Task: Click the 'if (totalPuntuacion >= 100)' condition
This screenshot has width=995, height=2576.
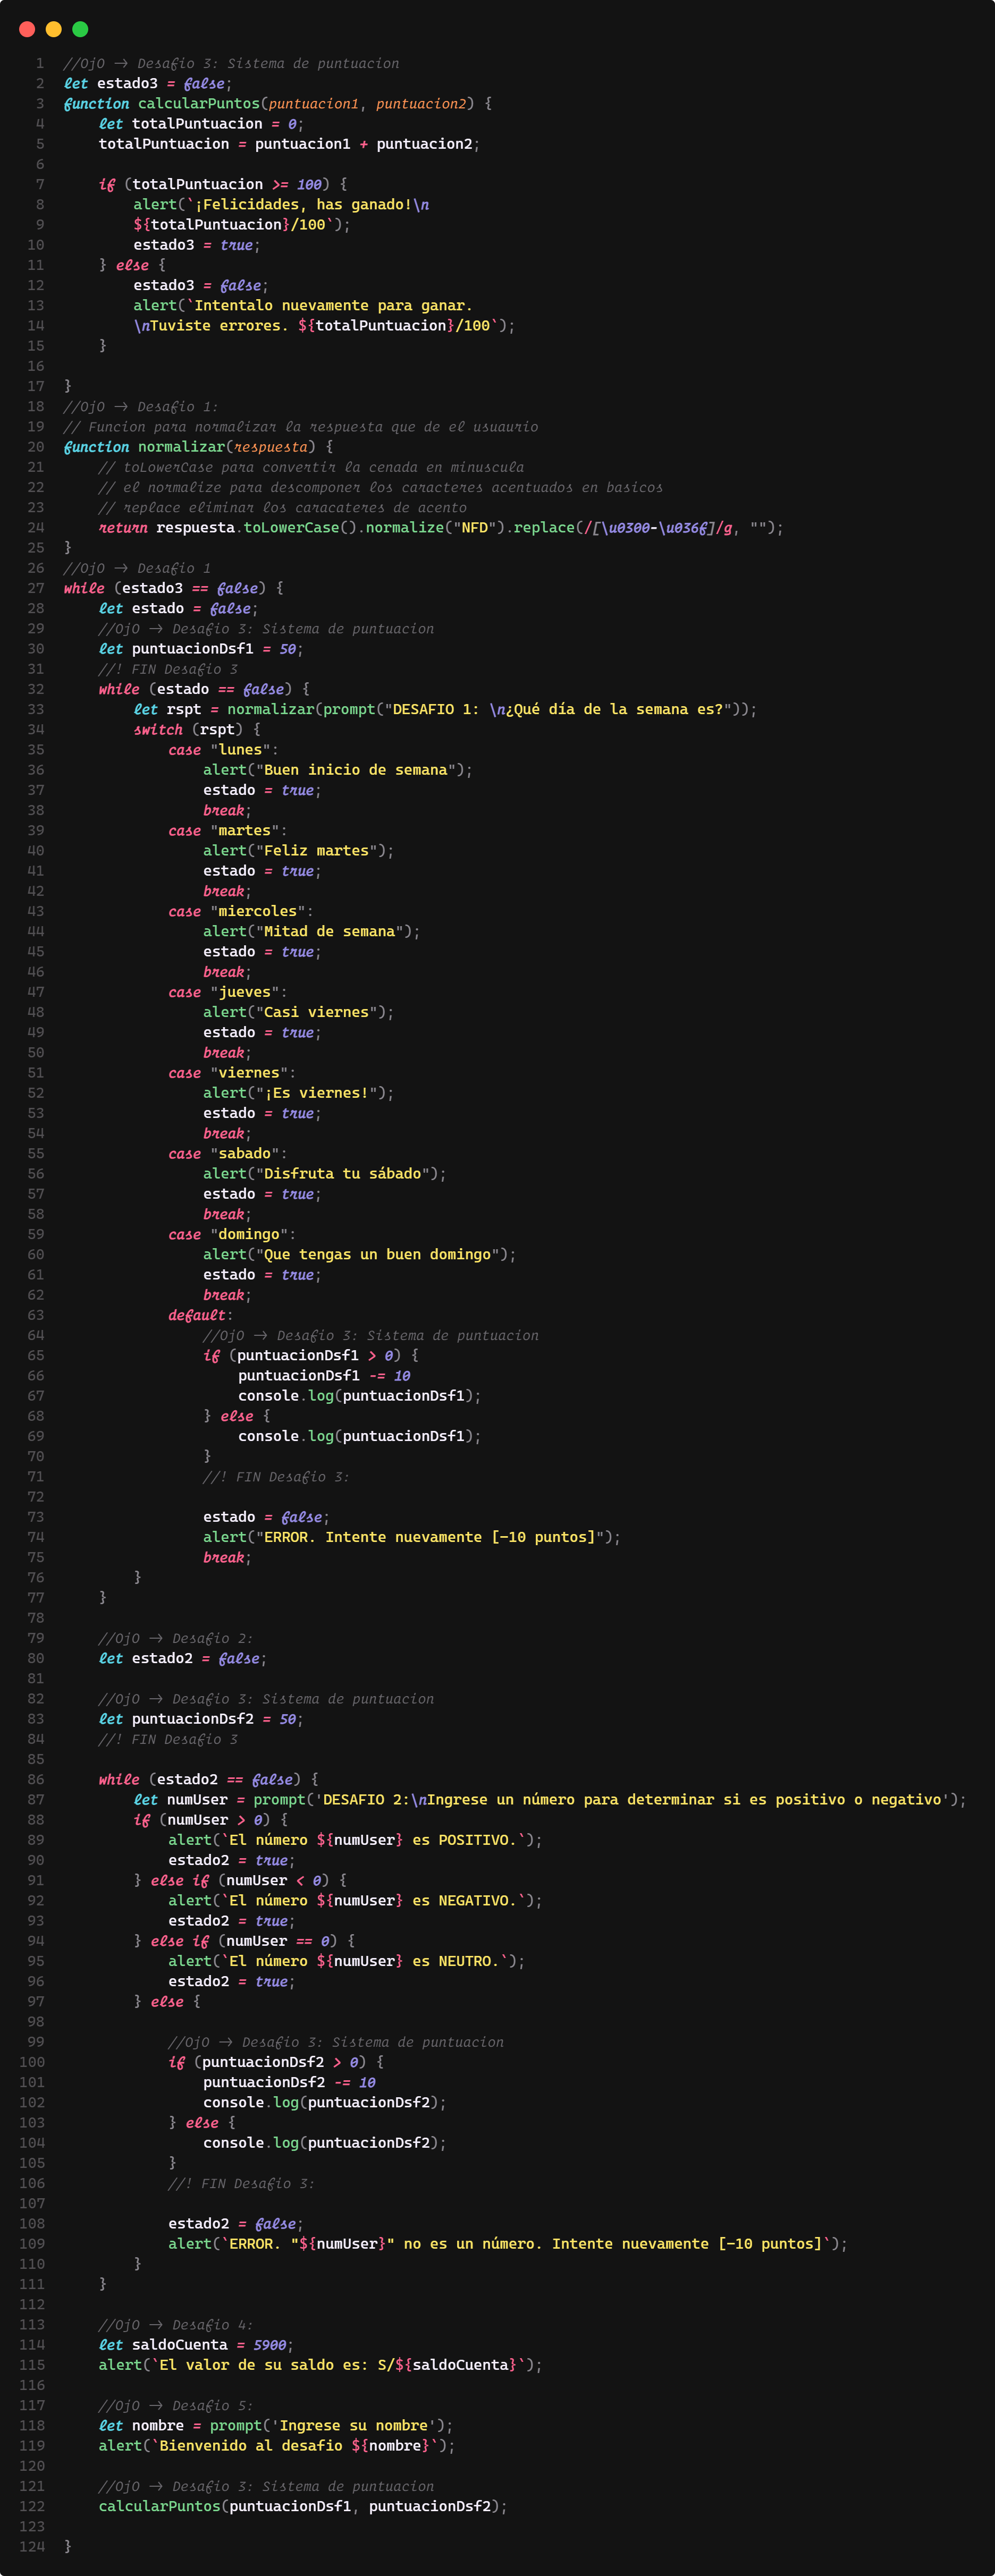Action: (x=223, y=185)
